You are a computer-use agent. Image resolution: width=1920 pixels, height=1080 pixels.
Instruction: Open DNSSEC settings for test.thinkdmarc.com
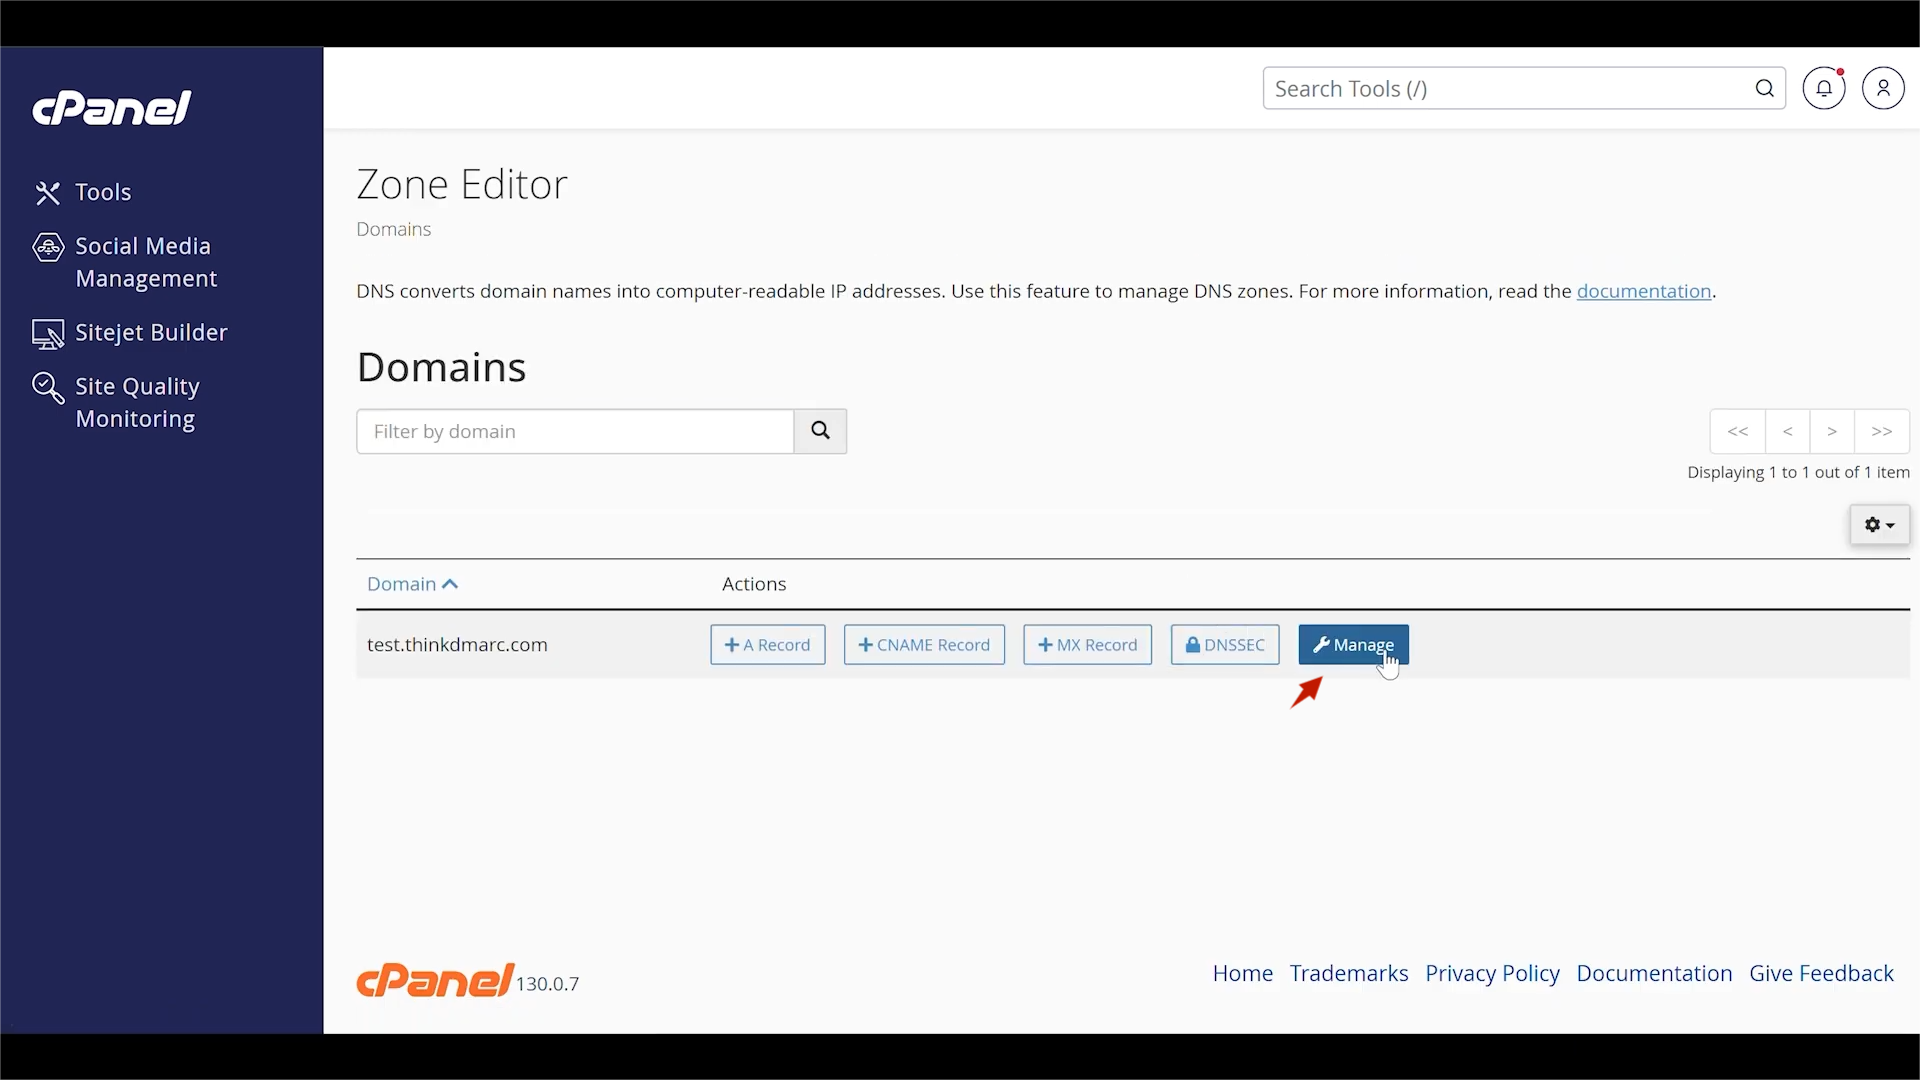[x=1224, y=645]
